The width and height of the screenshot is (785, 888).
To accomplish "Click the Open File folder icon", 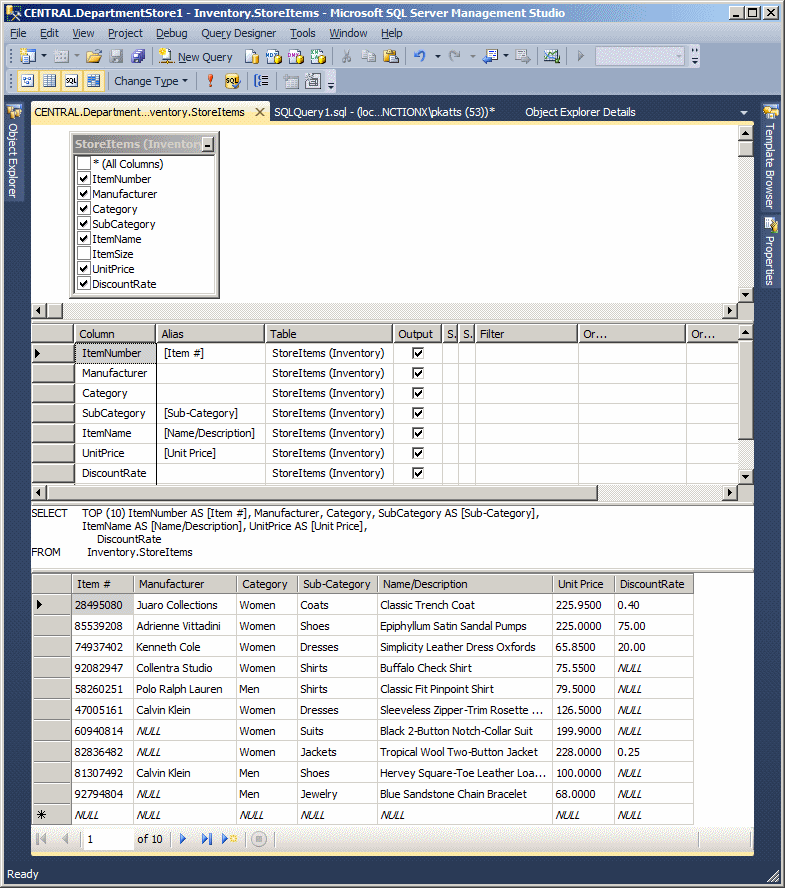I will coord(94,56).
